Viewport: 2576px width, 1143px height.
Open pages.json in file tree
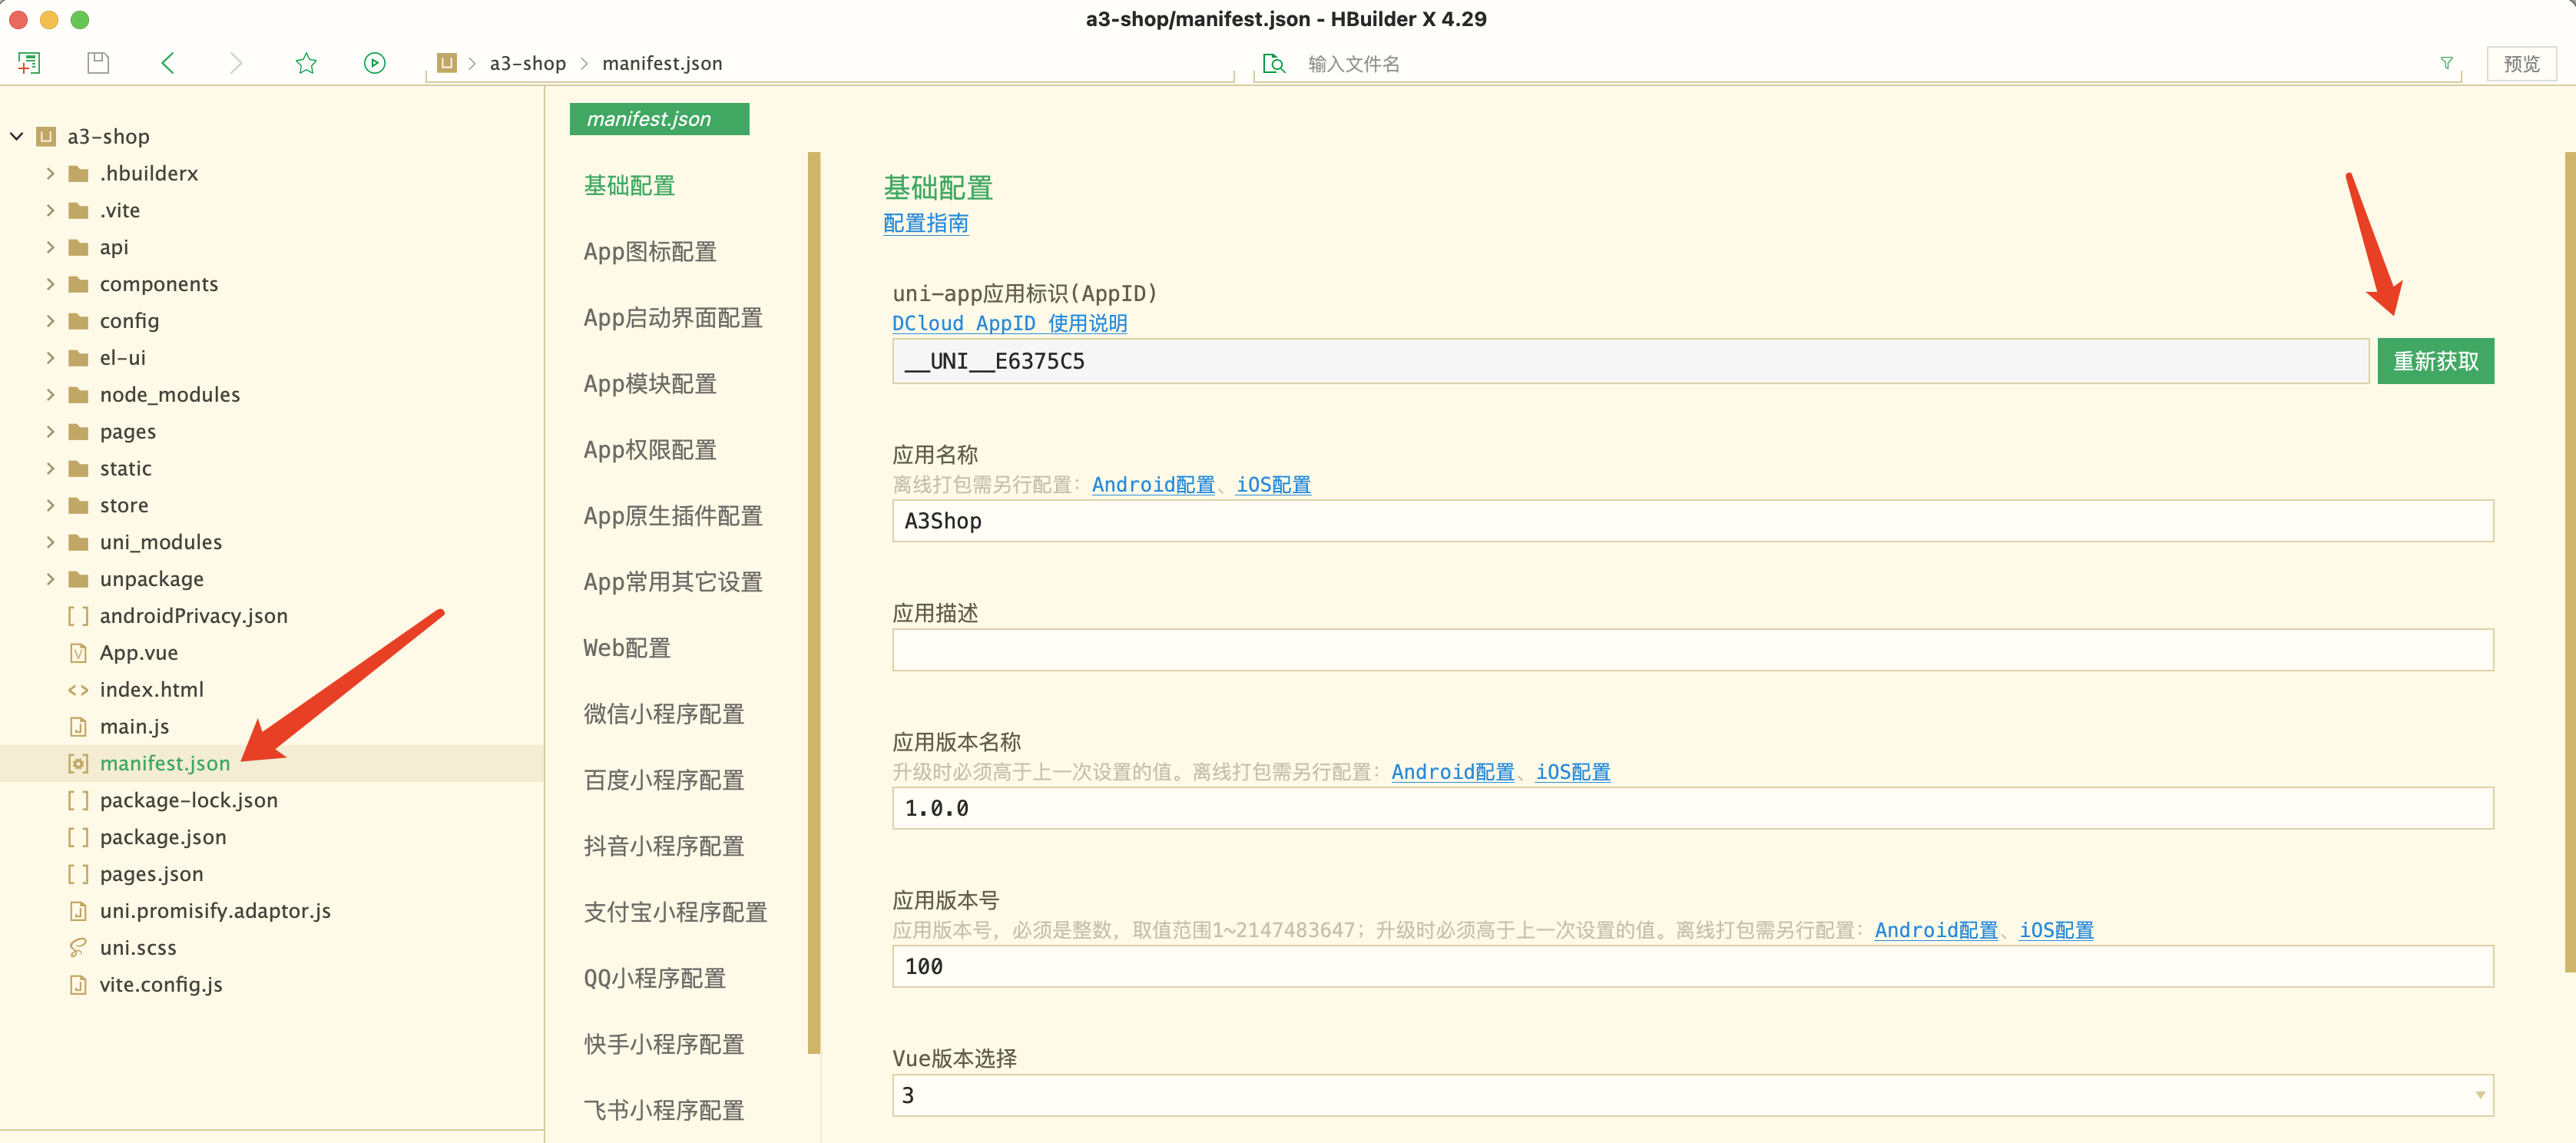(151, 874)
